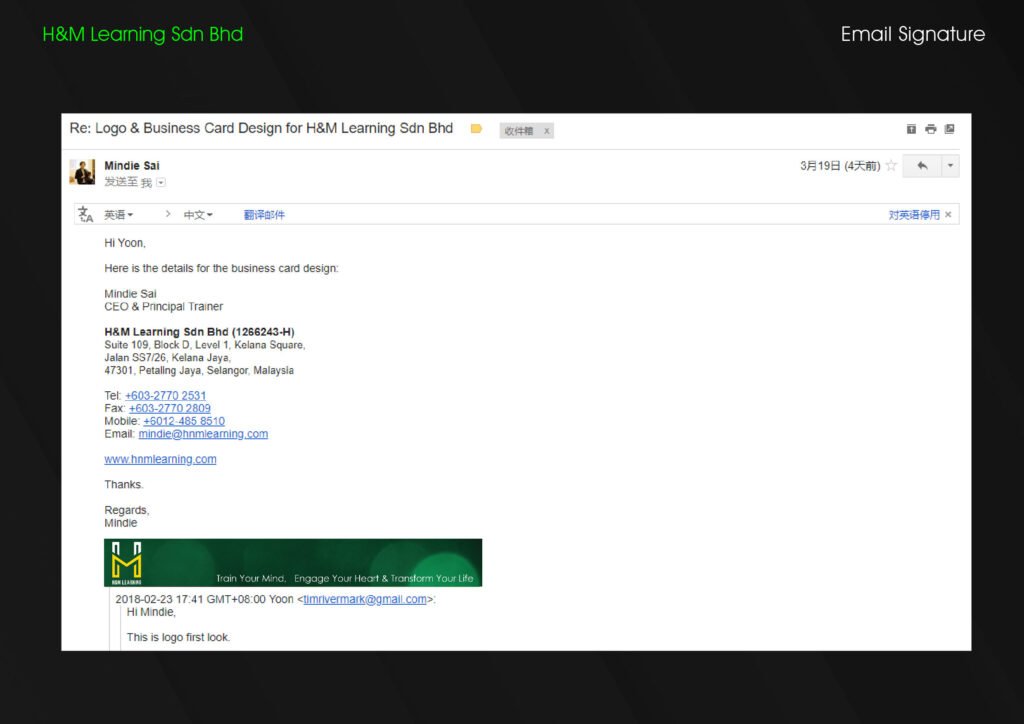
Task: Click the bold H&M Learning Sdn Bhd (1266243-H) text
Action: [x=199, y=332]
